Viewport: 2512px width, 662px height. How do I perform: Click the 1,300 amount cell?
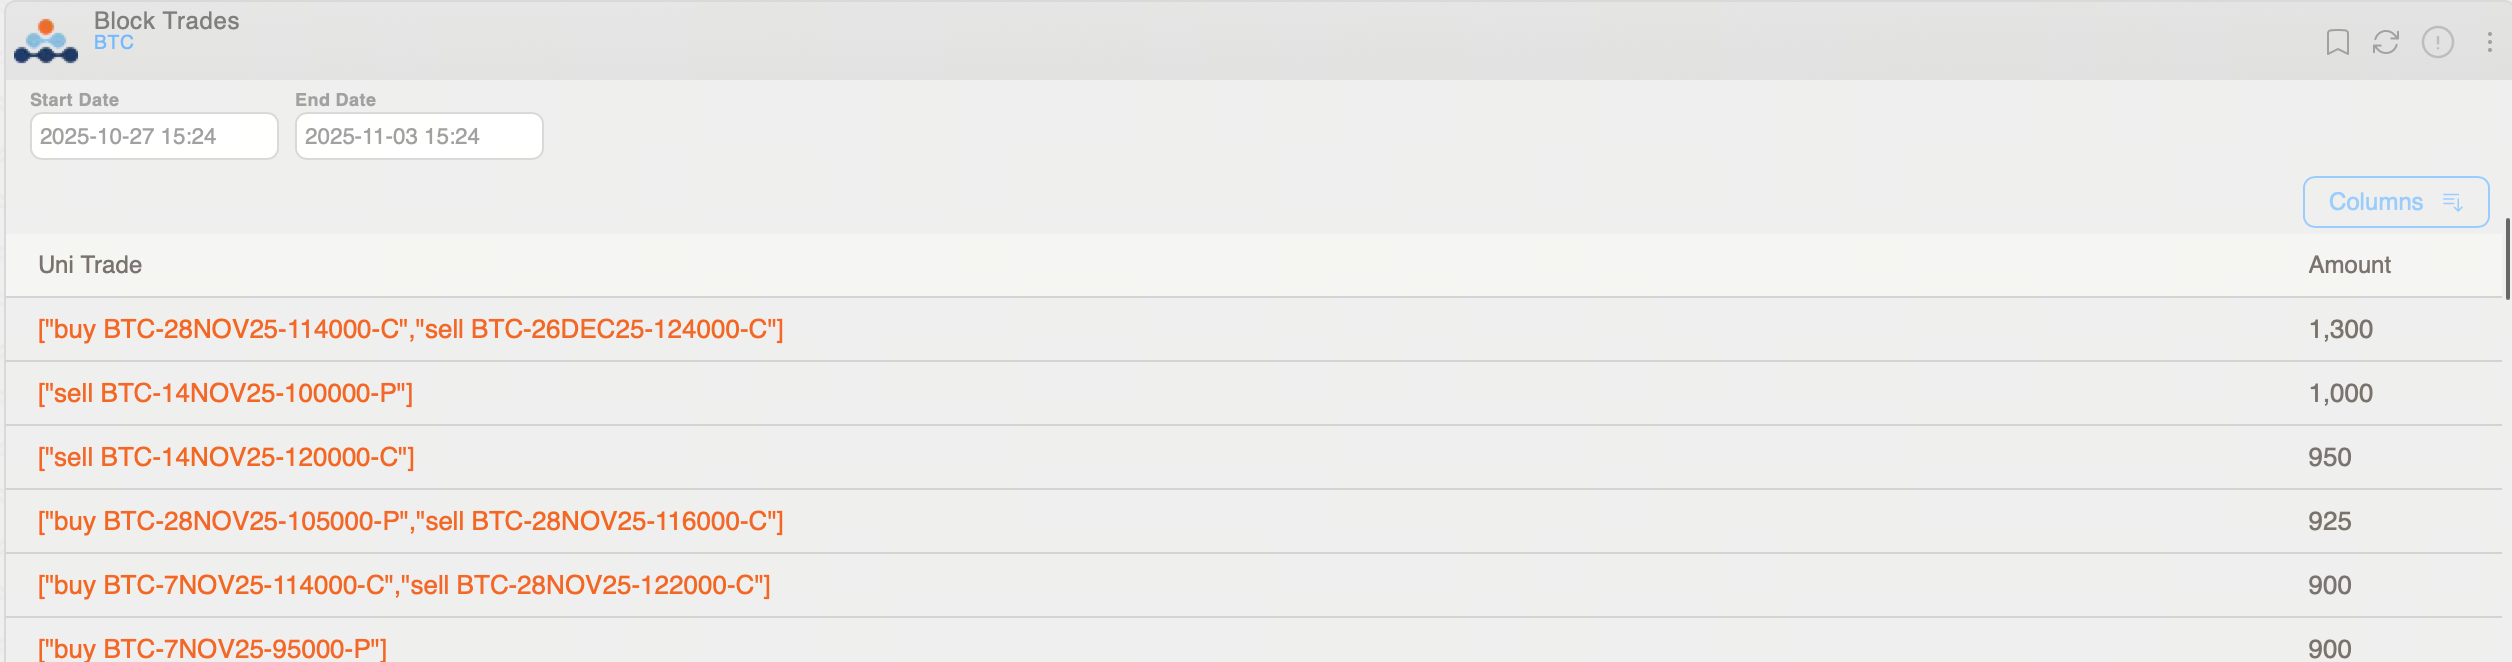(2340, 329)
